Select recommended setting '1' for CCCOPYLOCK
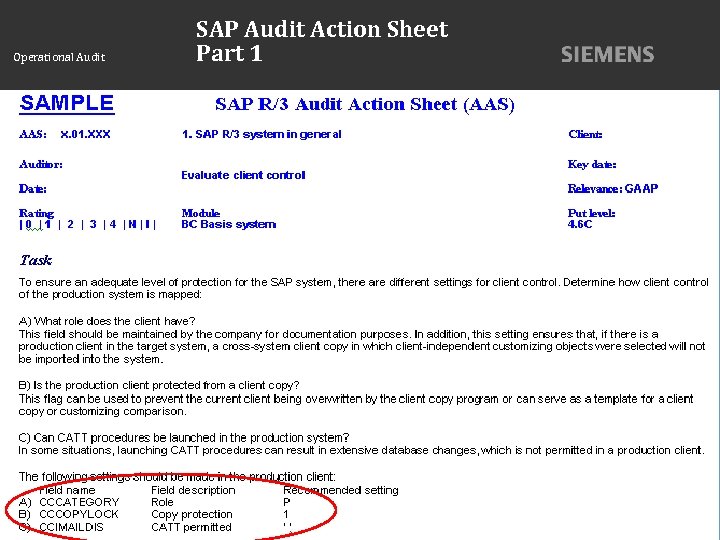This screenshot has width=720, height=540. (286, 514)
